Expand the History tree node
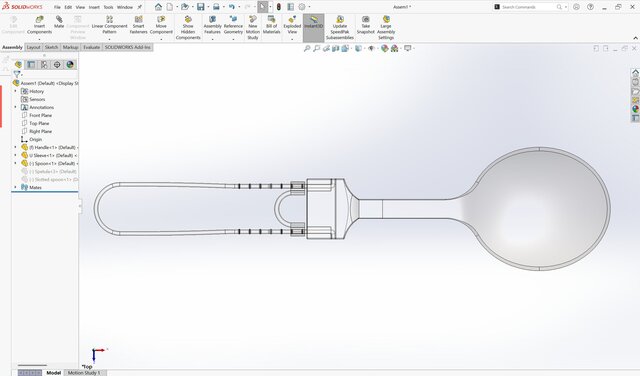640x376 pixels. (16, 91)
